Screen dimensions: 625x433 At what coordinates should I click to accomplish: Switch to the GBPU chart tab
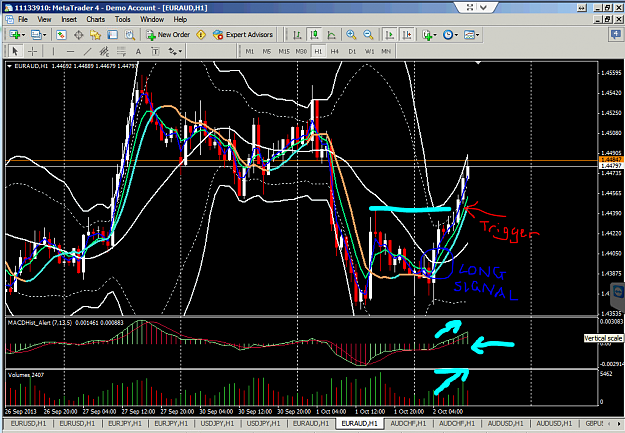coord(594,423)
